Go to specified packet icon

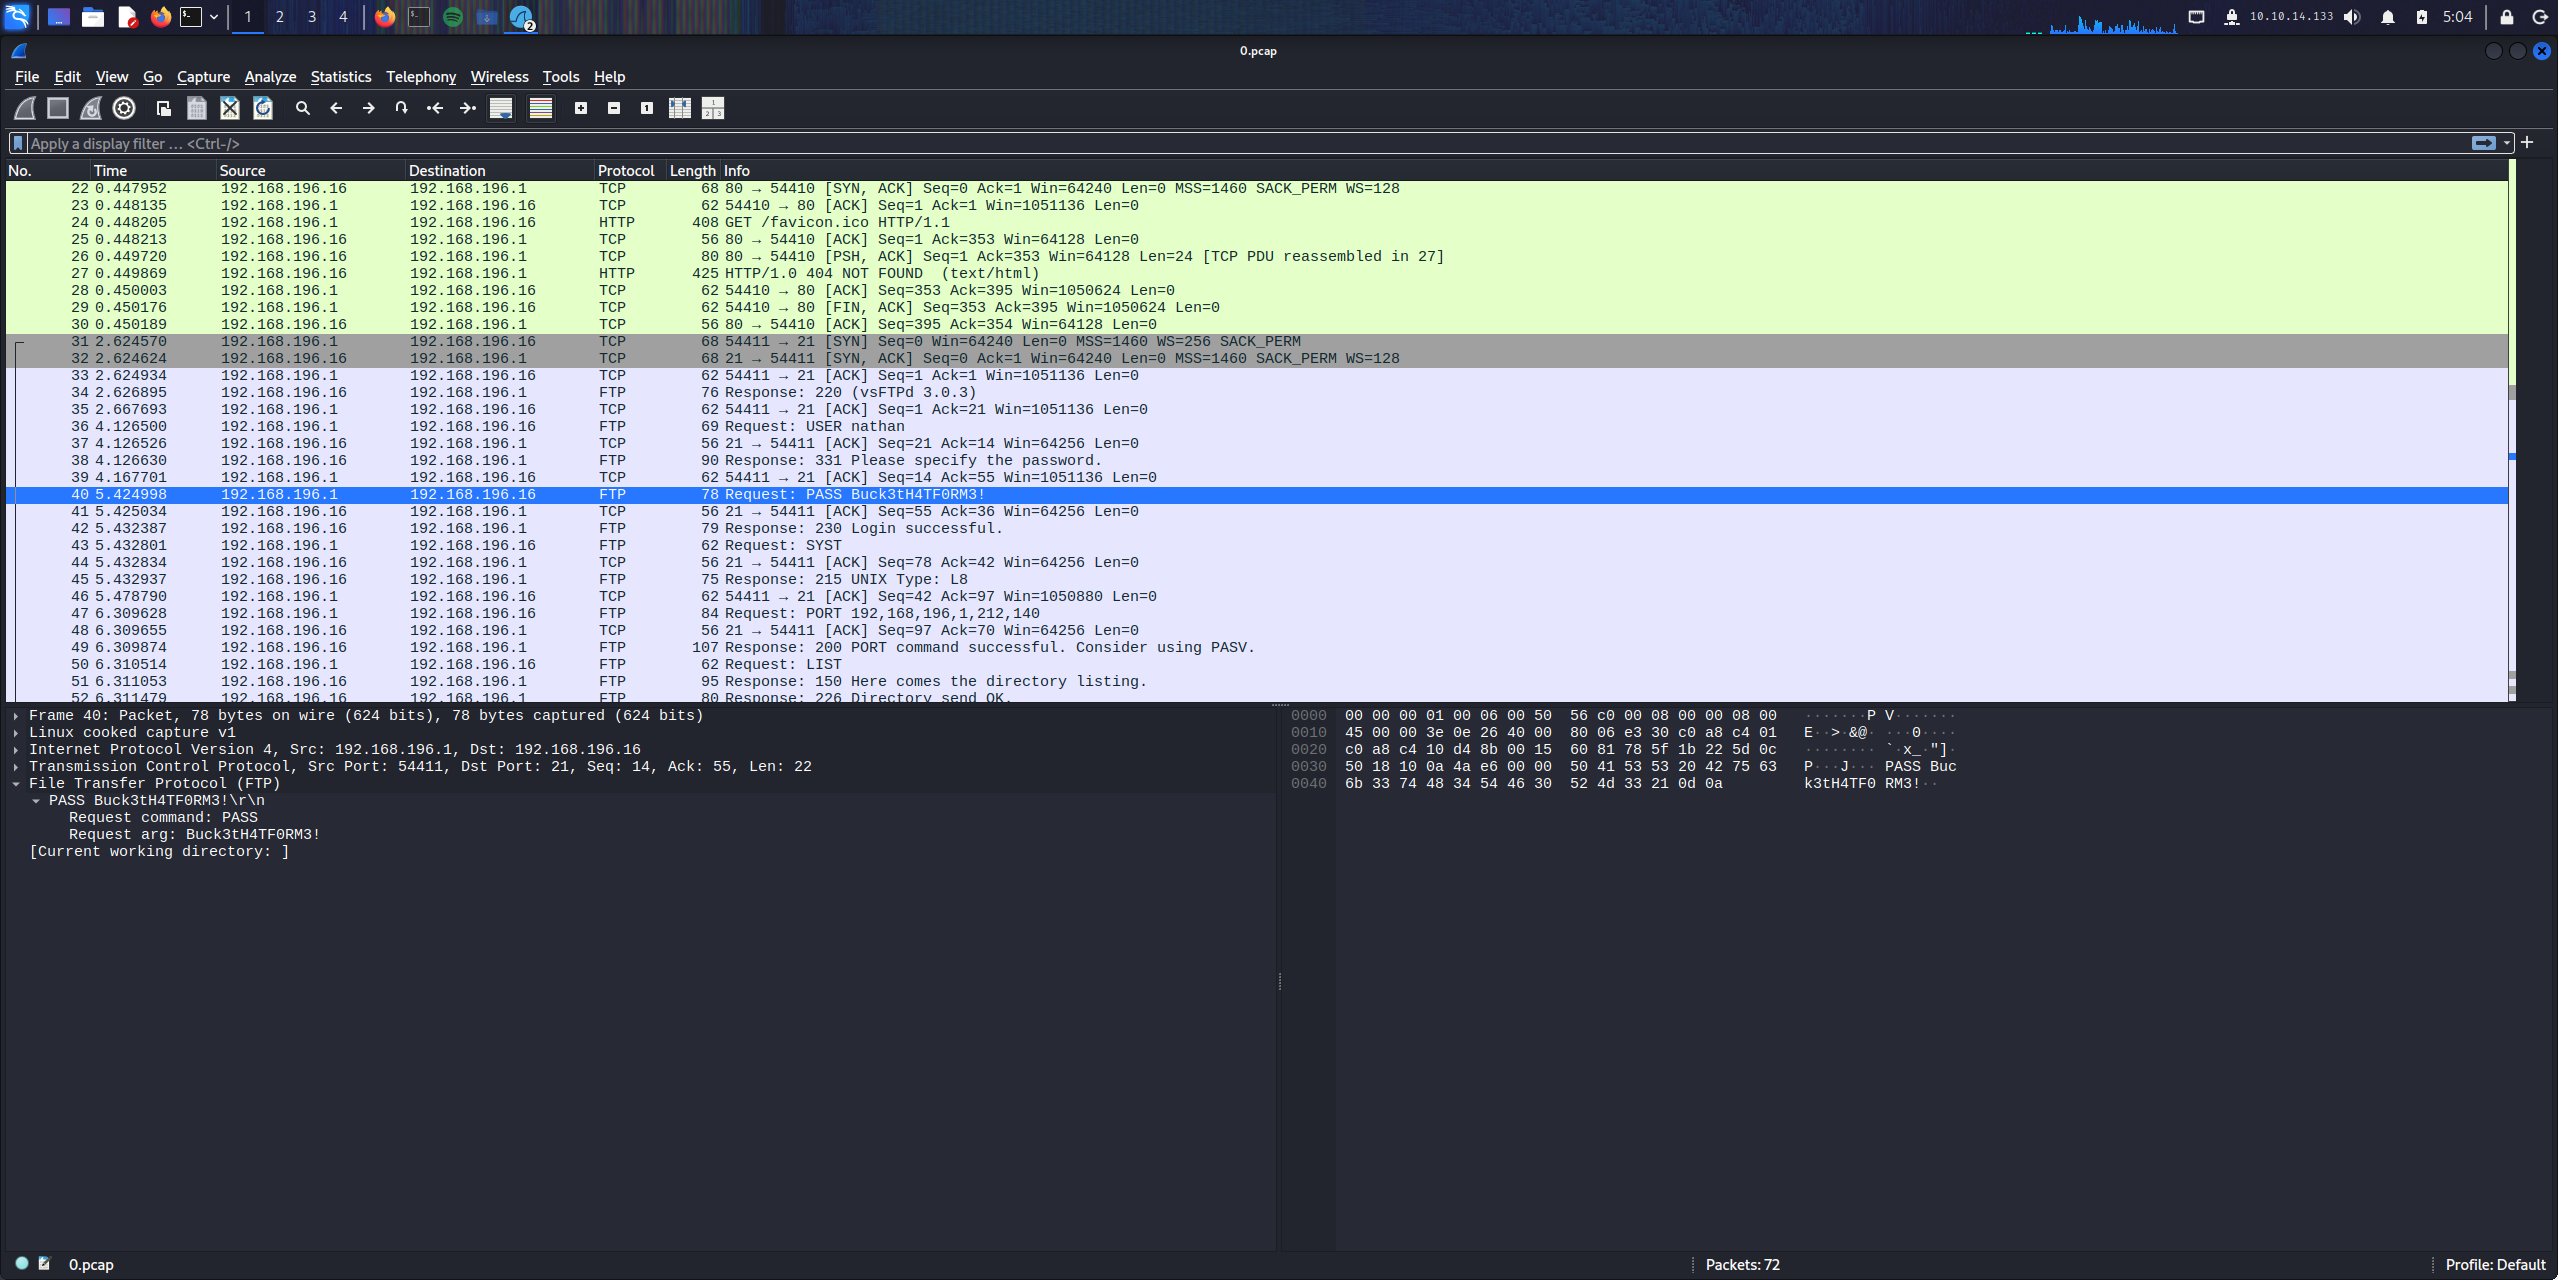pos(402,108)
